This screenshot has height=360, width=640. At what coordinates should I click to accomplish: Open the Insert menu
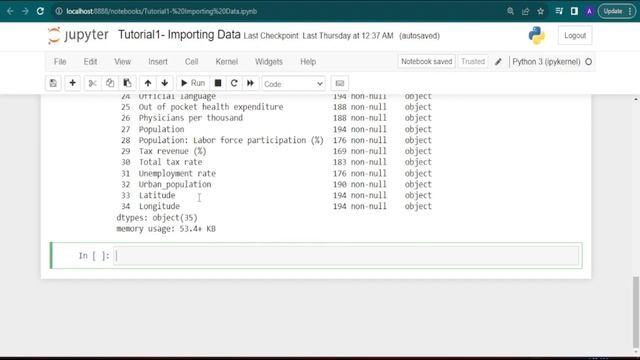(x=158, y=62)
